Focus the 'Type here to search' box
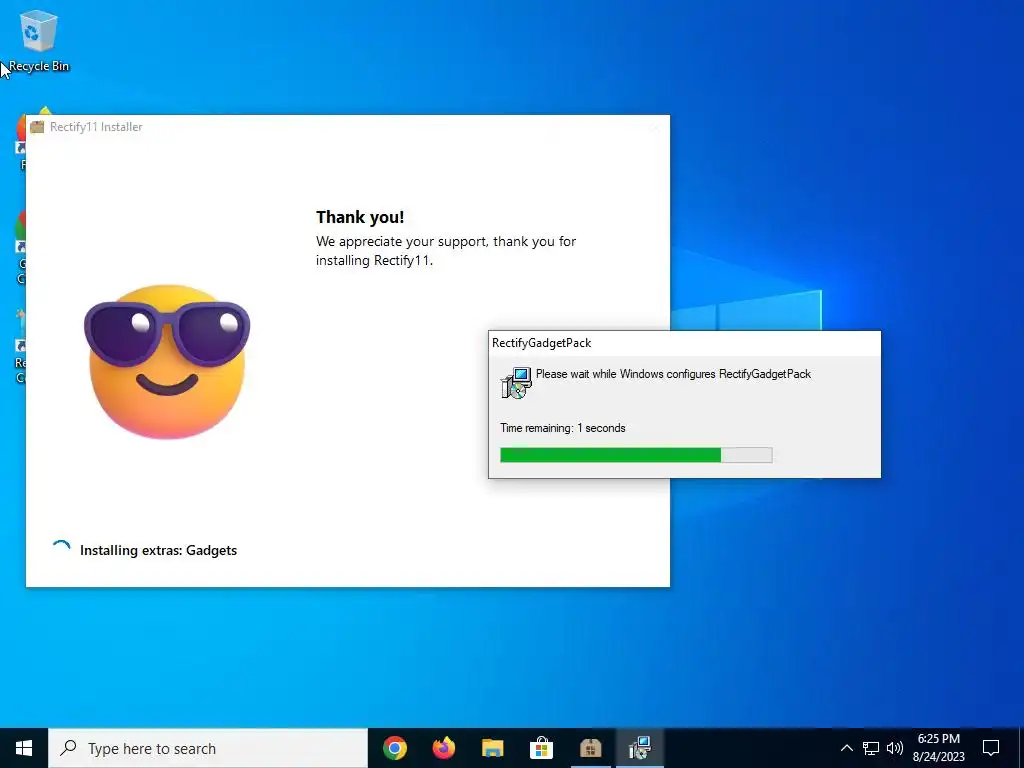Viewport: 1024px width, 768px height. [x=208, y=748]
